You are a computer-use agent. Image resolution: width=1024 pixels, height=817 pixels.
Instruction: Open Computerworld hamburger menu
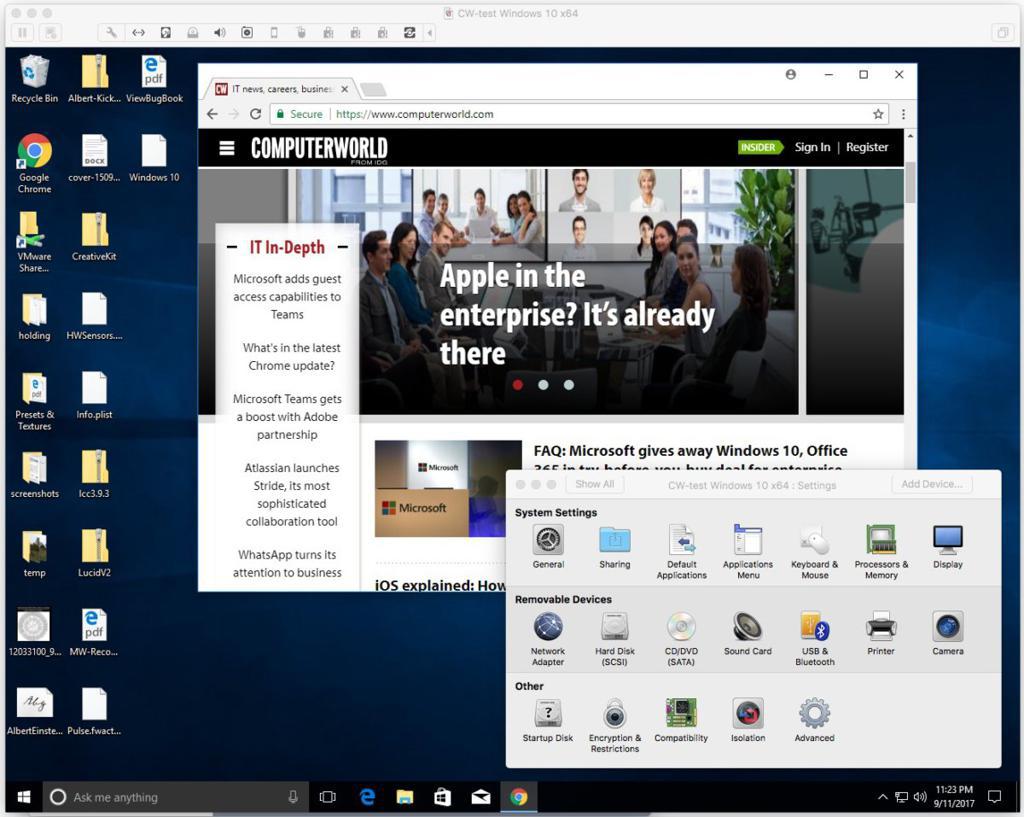point(227,148)
